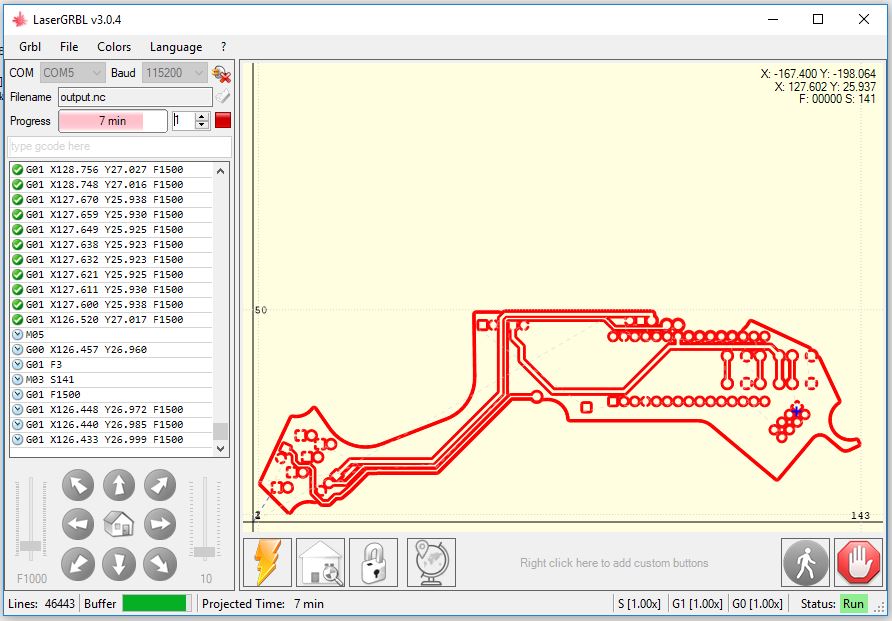The width and height of the screenshot is (892, 621).
Task: Decrease the pass count with stepper down arrow
Action: tap(202, 125)
